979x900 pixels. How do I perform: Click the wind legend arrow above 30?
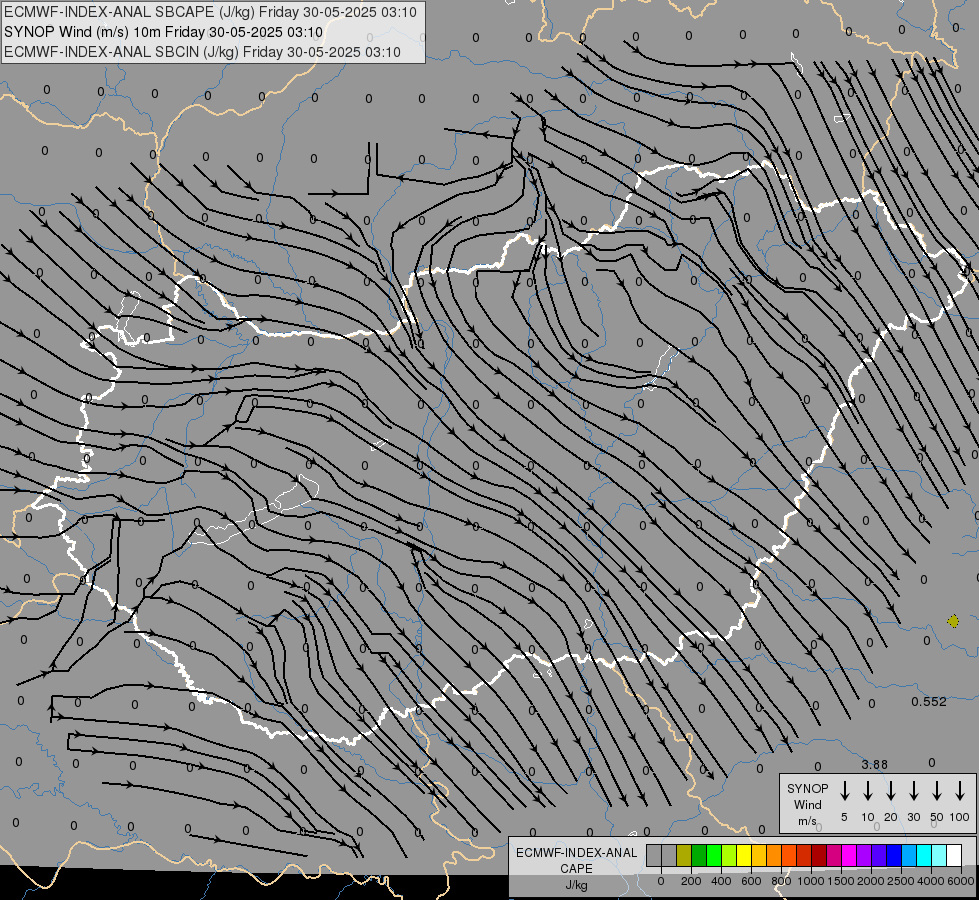[913, 791]
